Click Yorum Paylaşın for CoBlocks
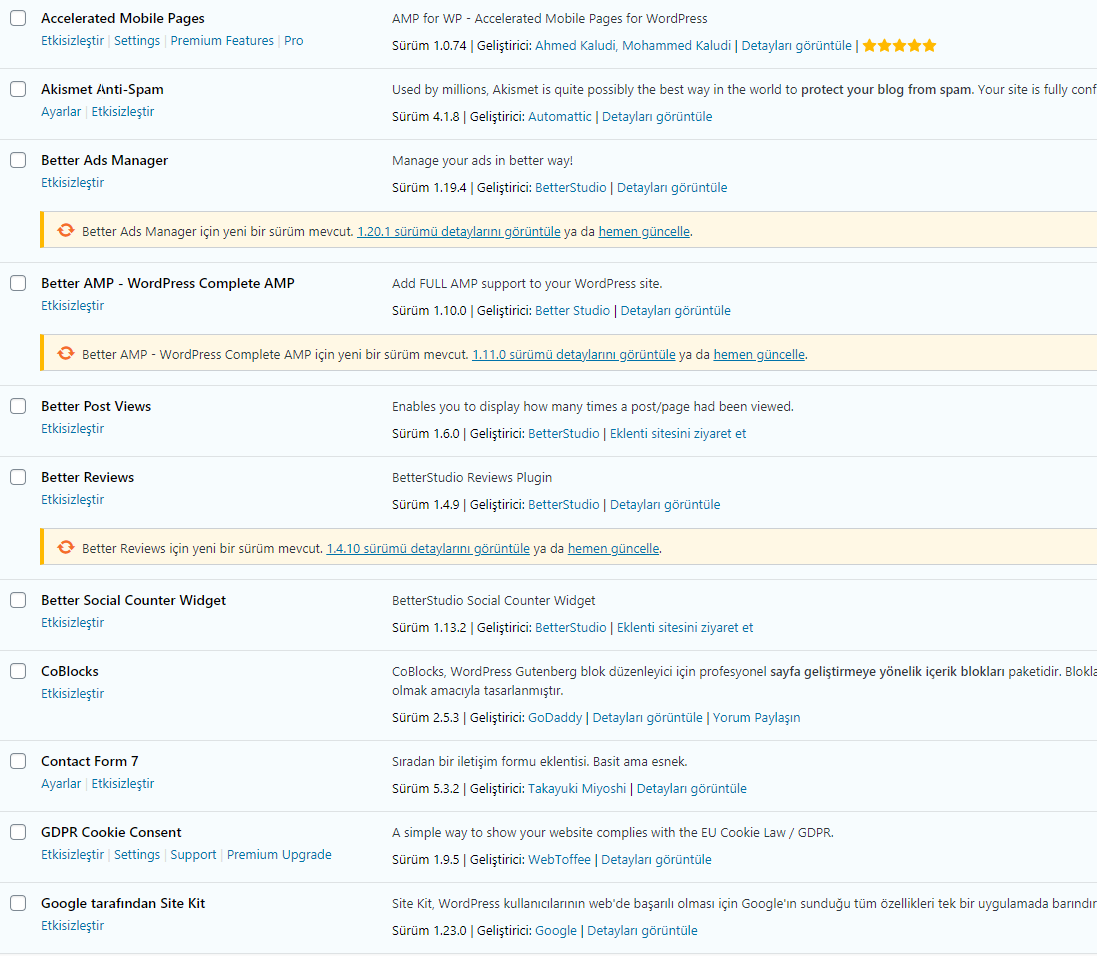 pos(756,718)
